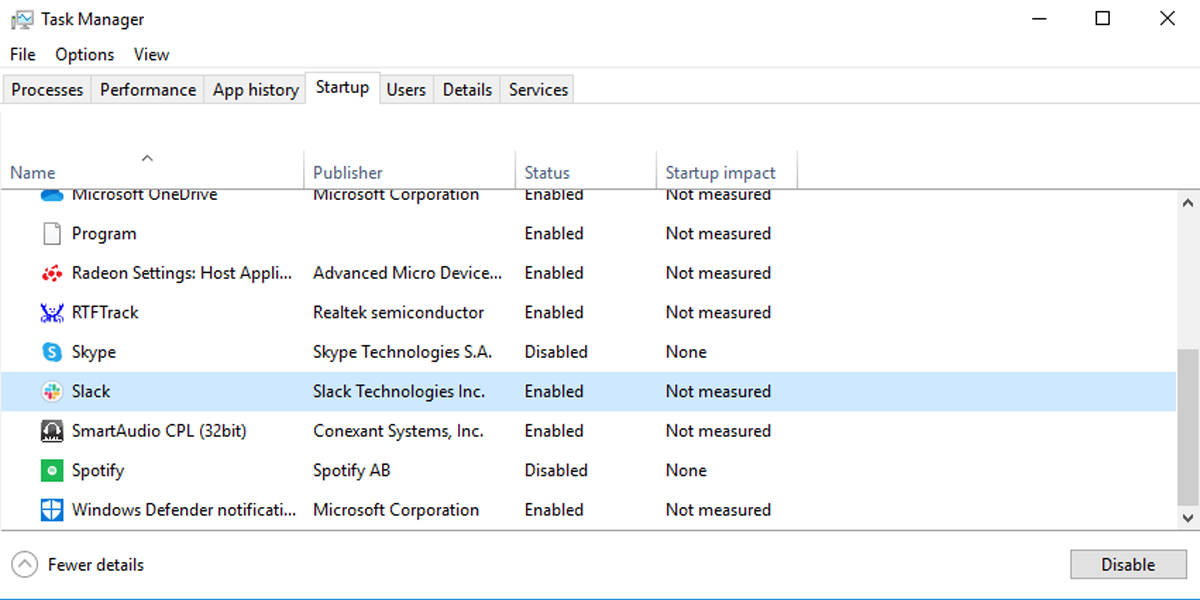Sort by the Startup impact column

(720, 173)
